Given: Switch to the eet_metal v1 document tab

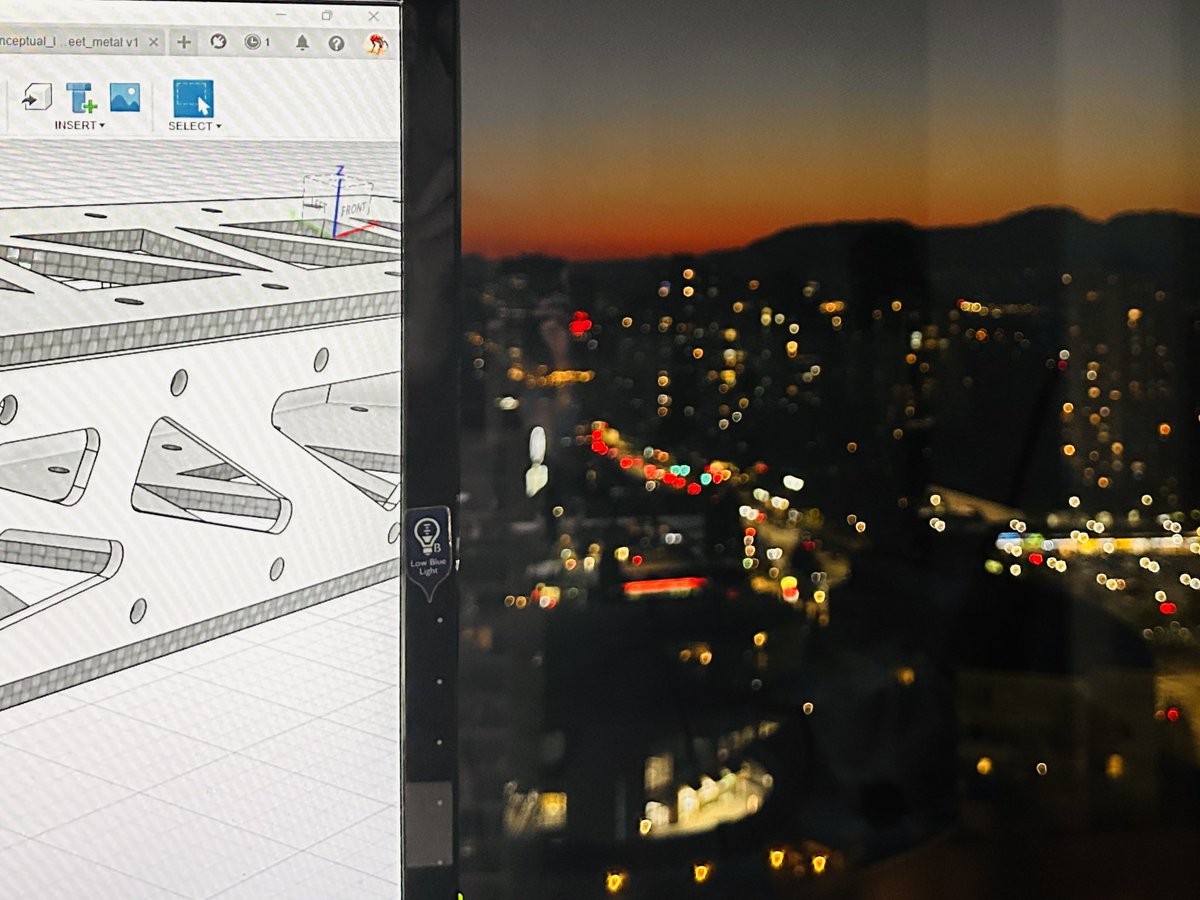Looking at the screenshot, I should (x=70, y=42).
